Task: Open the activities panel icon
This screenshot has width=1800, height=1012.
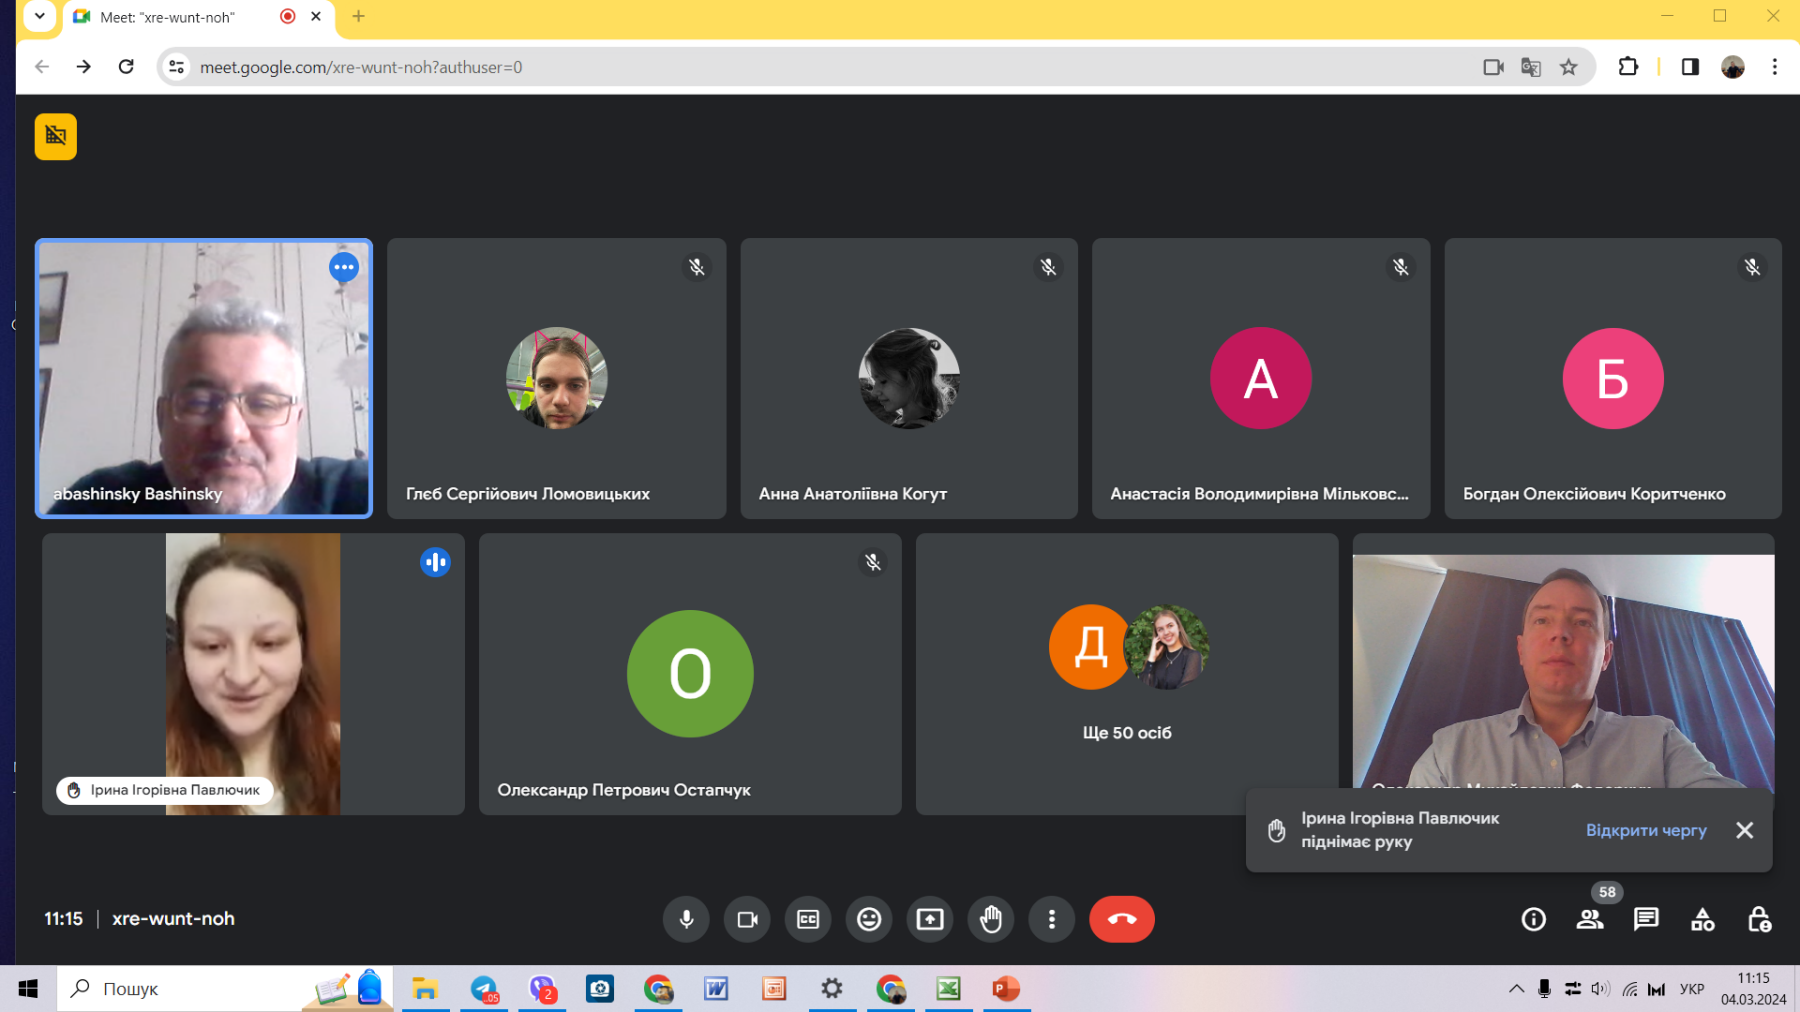Action: click(x=1702, y=919)
